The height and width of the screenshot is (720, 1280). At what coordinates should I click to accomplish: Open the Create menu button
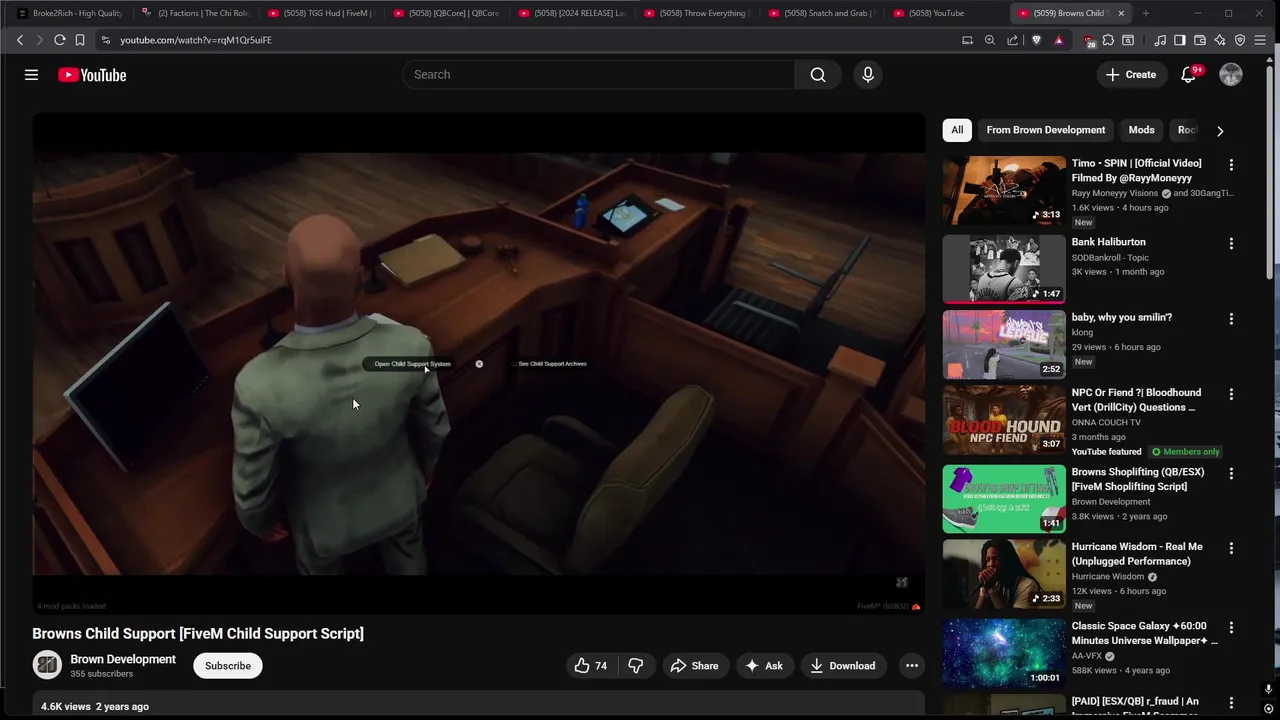pyautogui.click(x=1131, y=75)
